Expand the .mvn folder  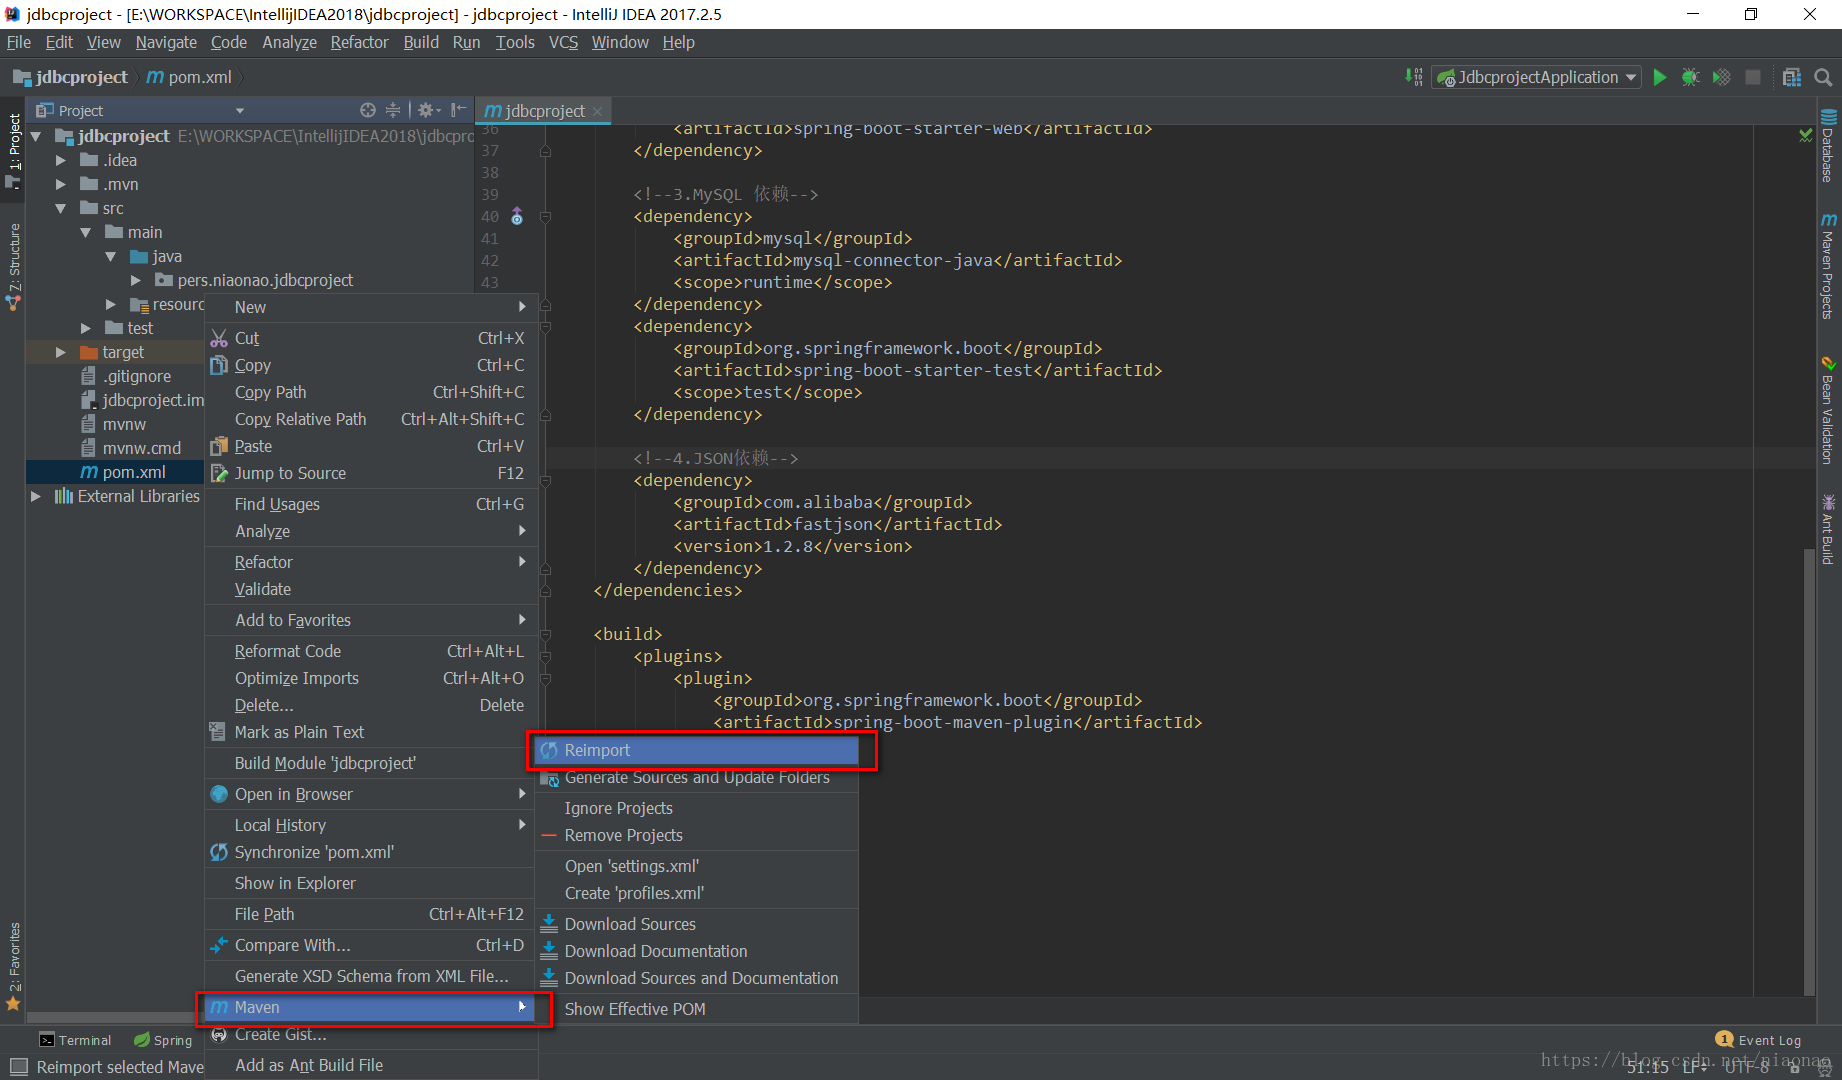click(61, 184)
